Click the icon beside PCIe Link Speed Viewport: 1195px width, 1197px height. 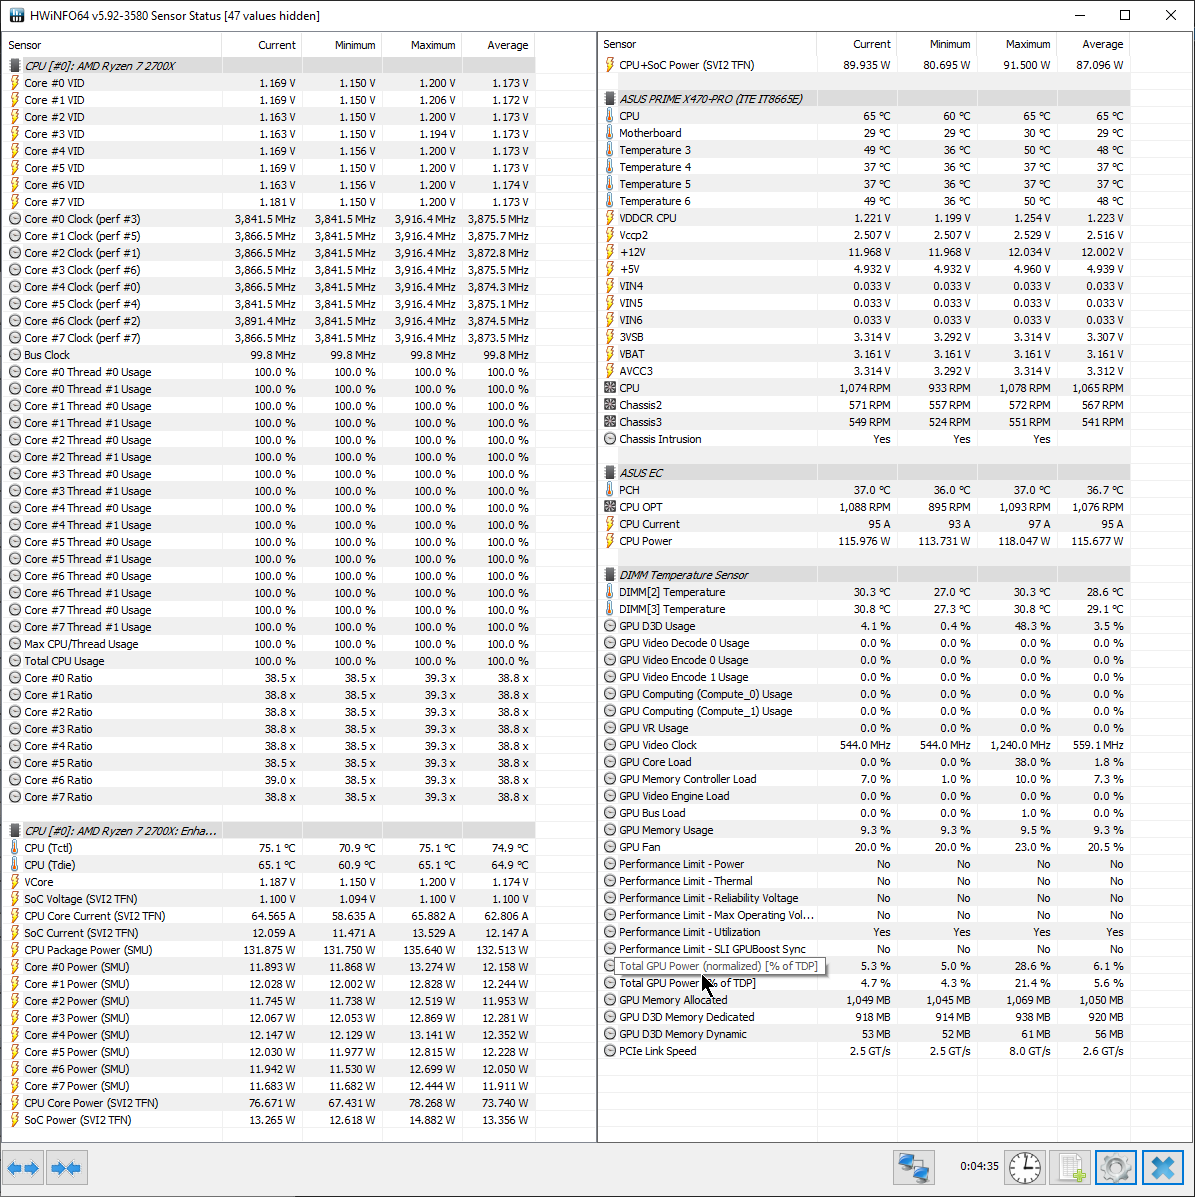pyautogui.click(x=609, y=1050)
